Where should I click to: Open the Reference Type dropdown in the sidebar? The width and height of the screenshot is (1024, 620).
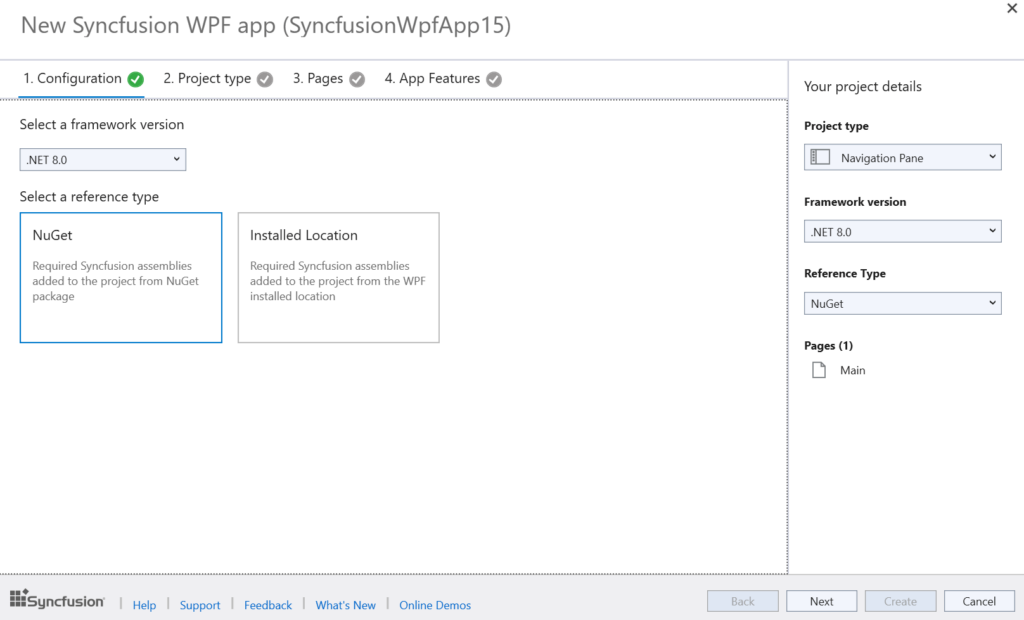pyautogui.click(x=993, y=303)
